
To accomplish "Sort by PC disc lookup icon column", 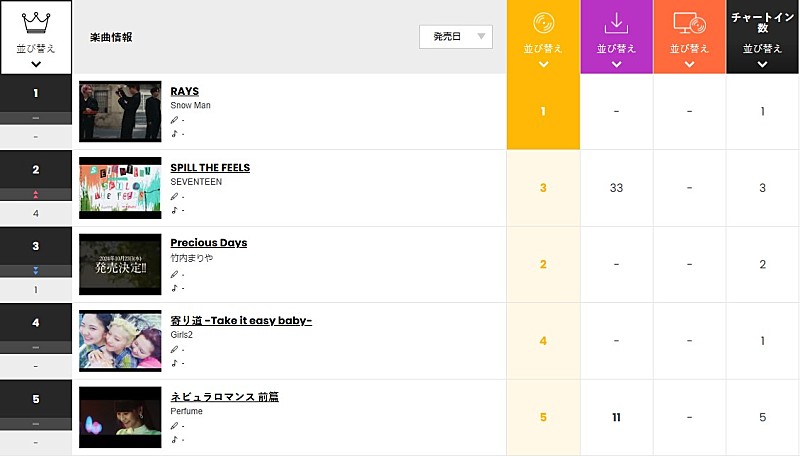I will pyautogui.click(x=689, y=22).
